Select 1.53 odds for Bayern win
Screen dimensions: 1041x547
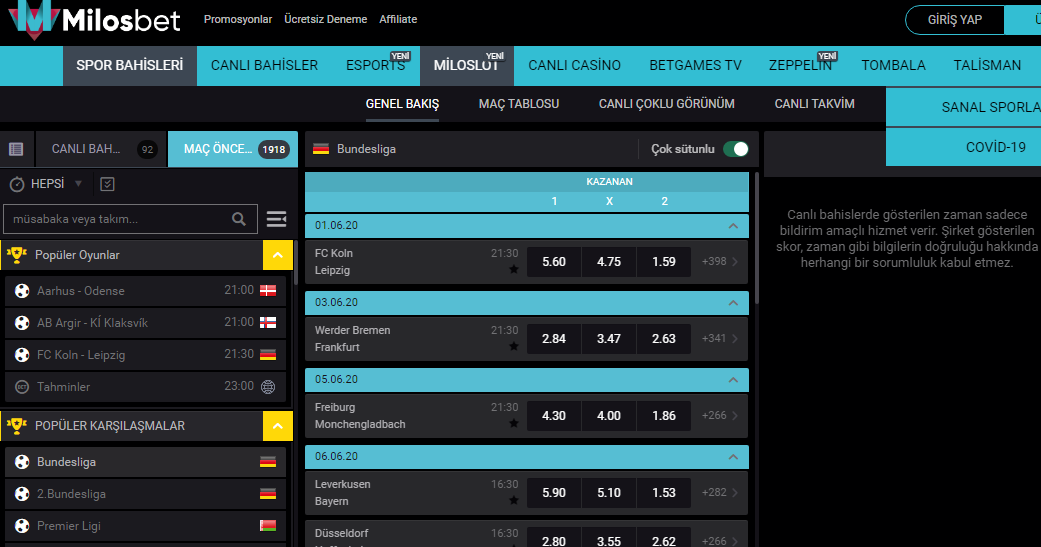[664, 493]
